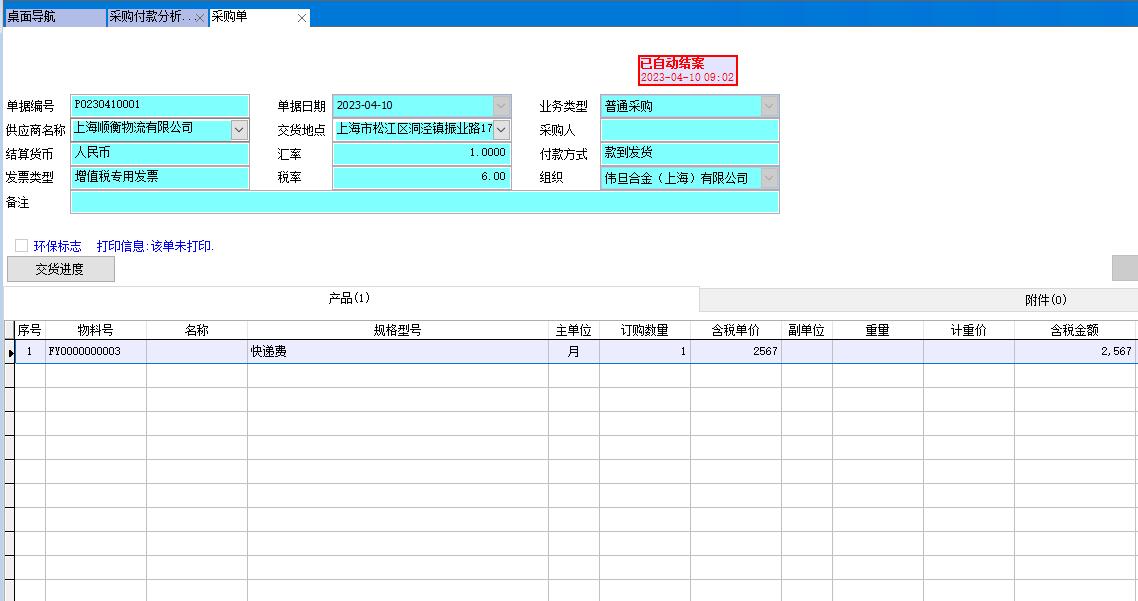Close the 采购单 tab
Viewport: 1138px width, 601px height.
(x=302, y=17)
